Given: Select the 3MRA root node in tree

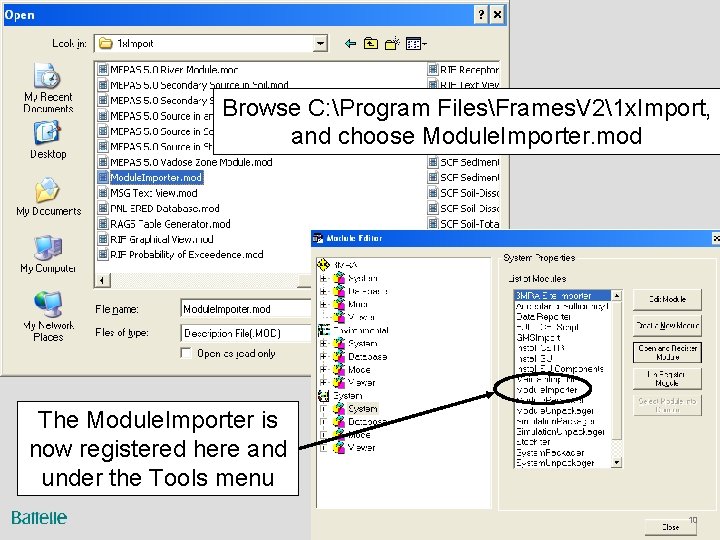Looking at the screenshot, I should click(345, 265).
